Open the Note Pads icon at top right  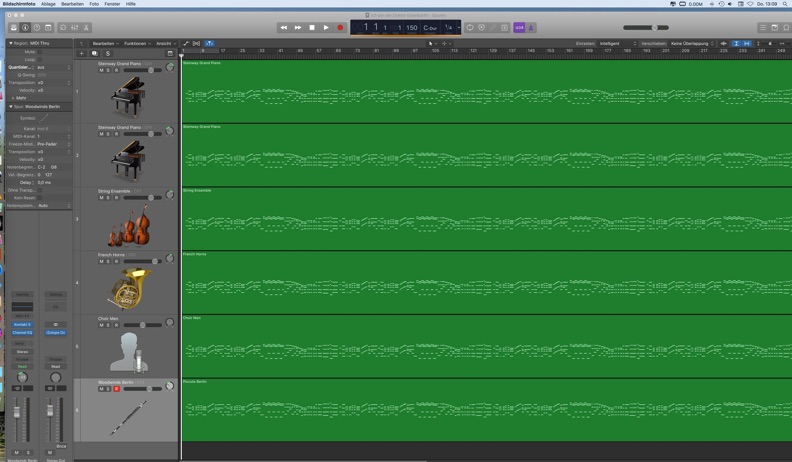click(x=775, y=28)
